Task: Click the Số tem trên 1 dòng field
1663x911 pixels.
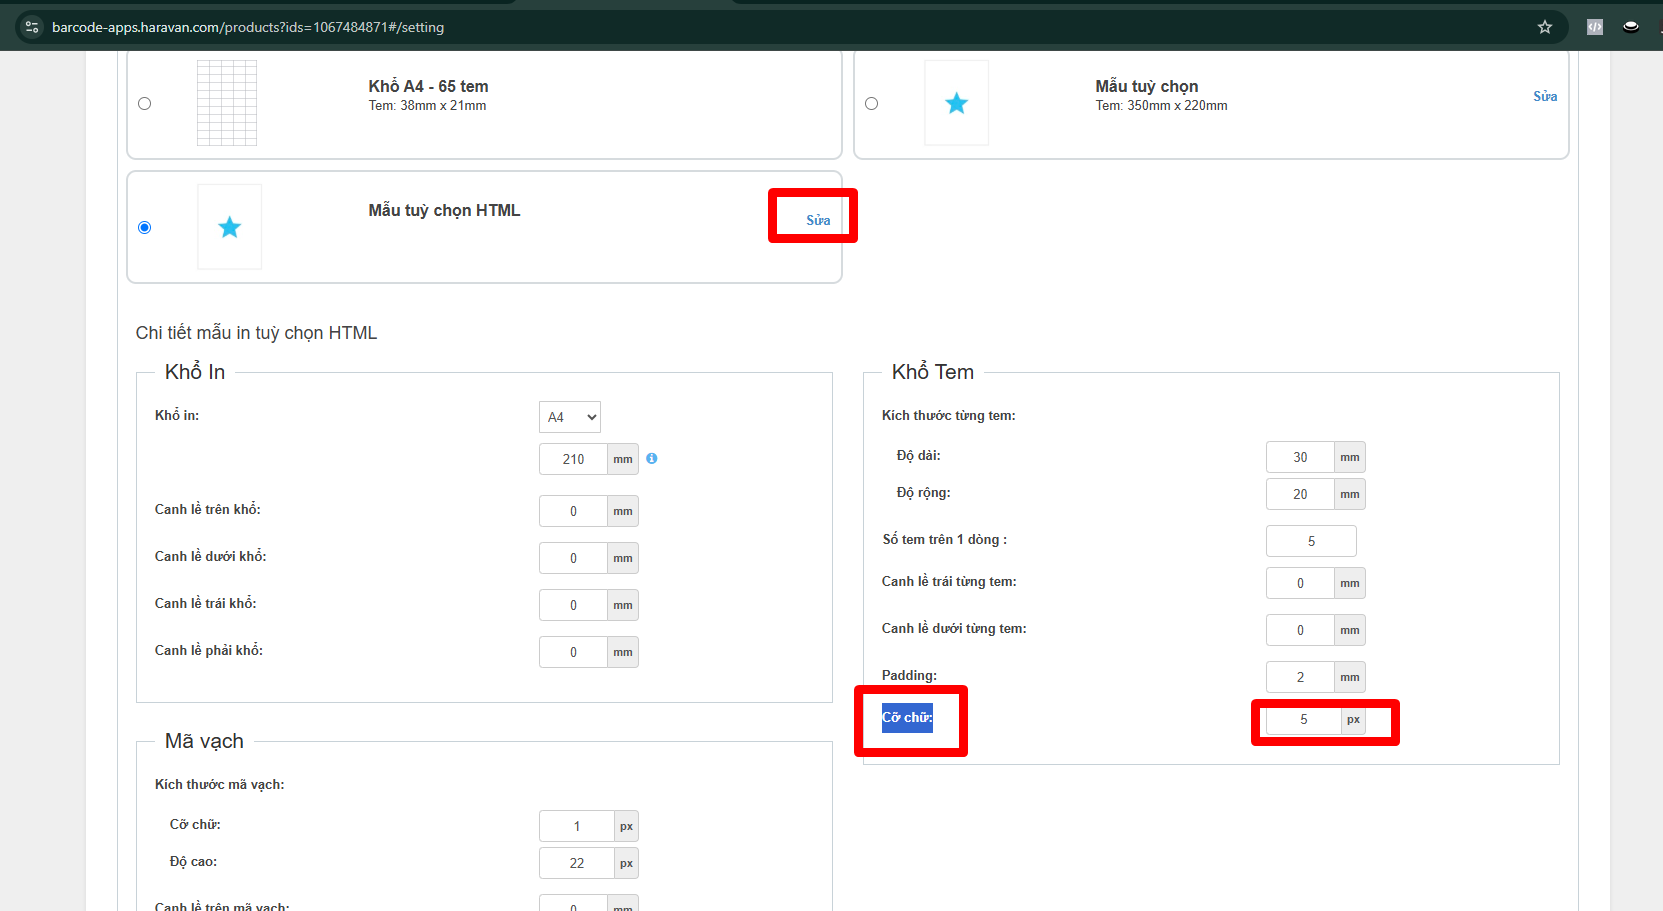Action: pyautogui.click(x=1311, y=541)
